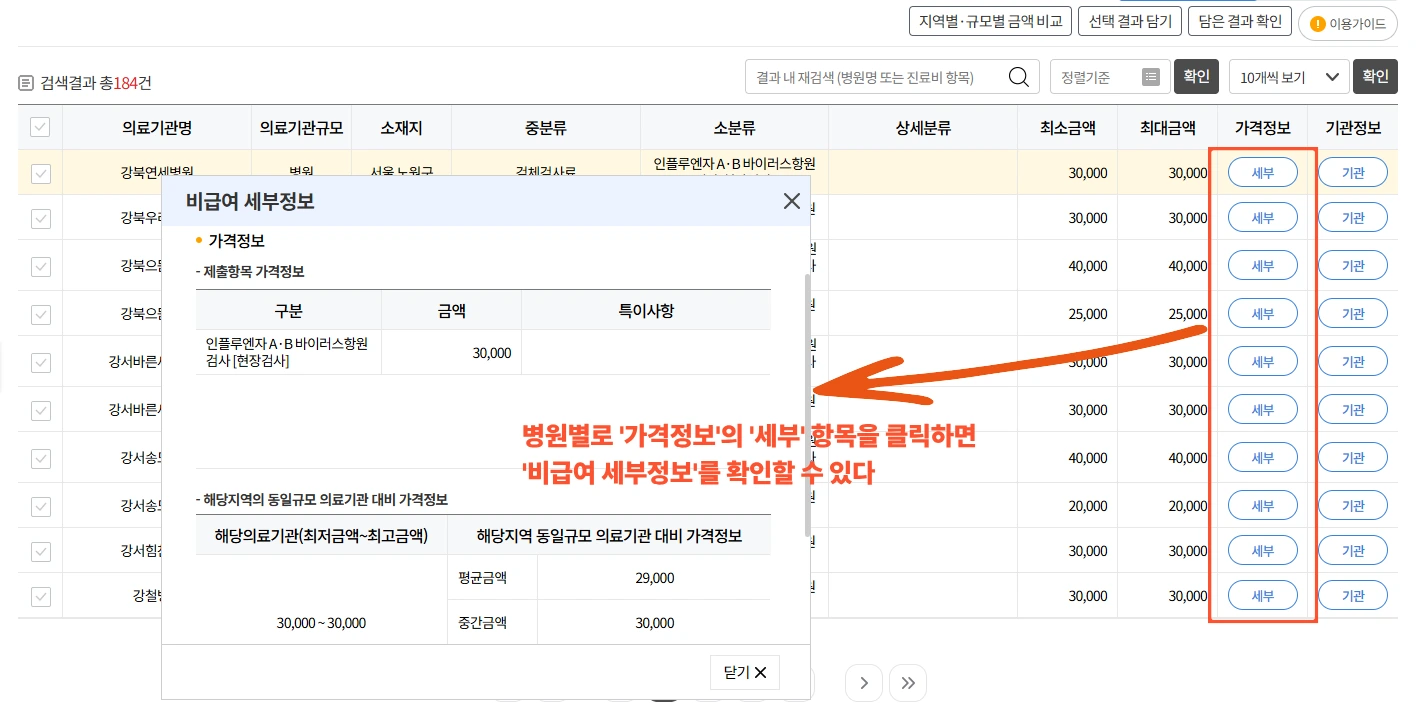The height and width of the screenshot is (703, 1423).
Task: Jump to the last page double-arrow
Action: click(907, 683)
